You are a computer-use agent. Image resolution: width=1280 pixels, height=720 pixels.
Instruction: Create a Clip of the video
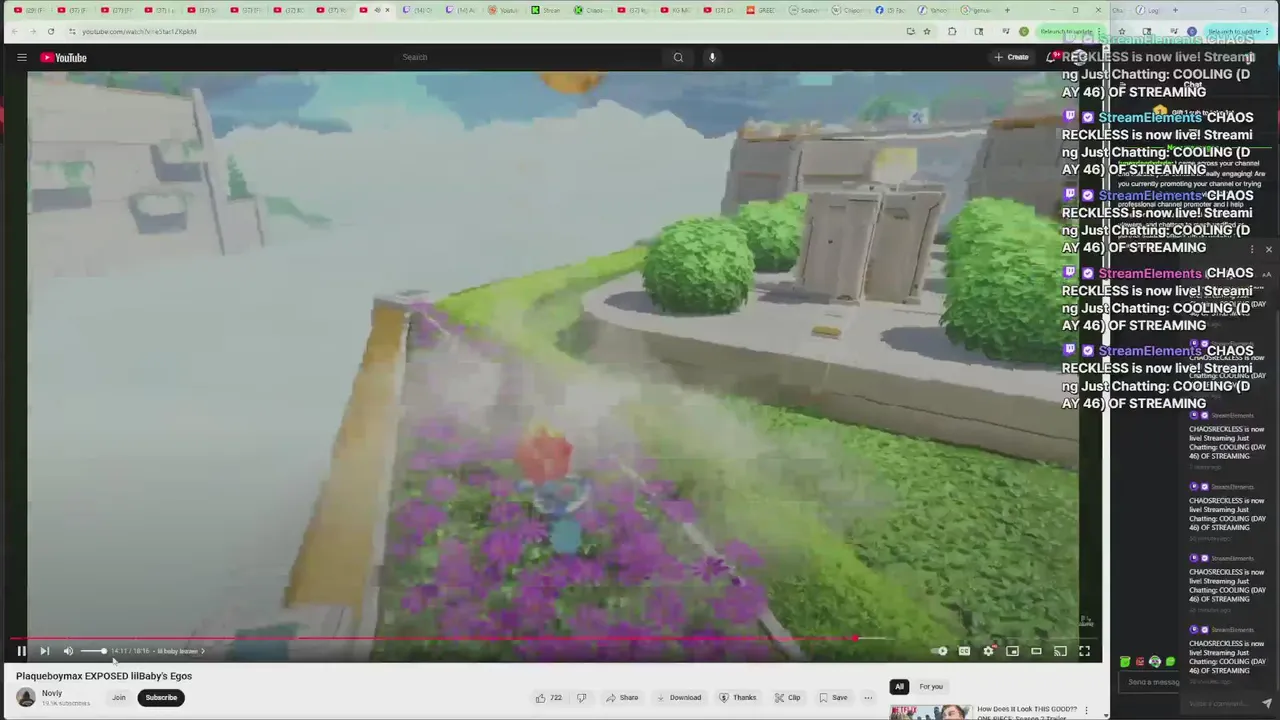[788, 697]
